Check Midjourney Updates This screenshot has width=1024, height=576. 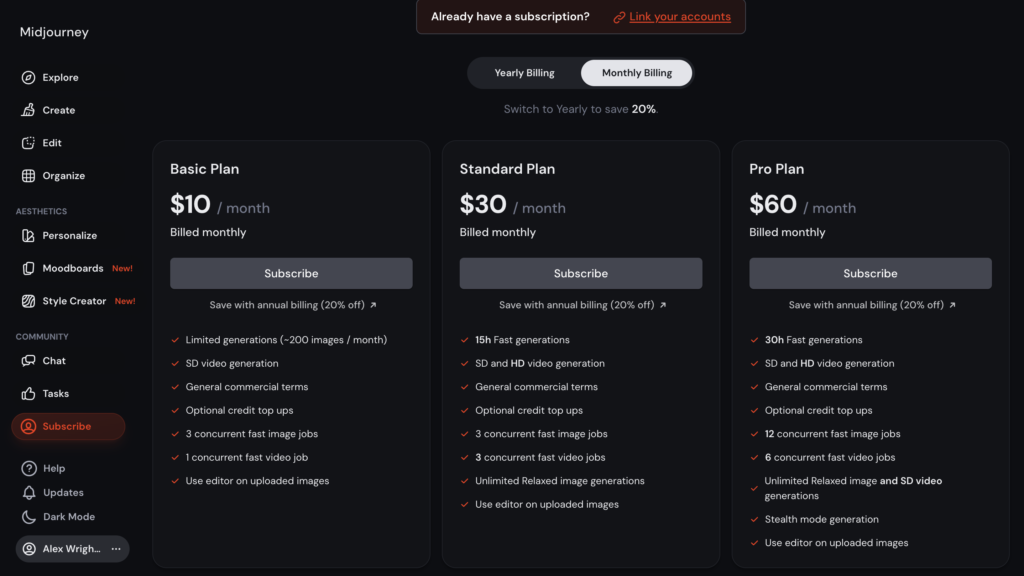pos(57,492)
